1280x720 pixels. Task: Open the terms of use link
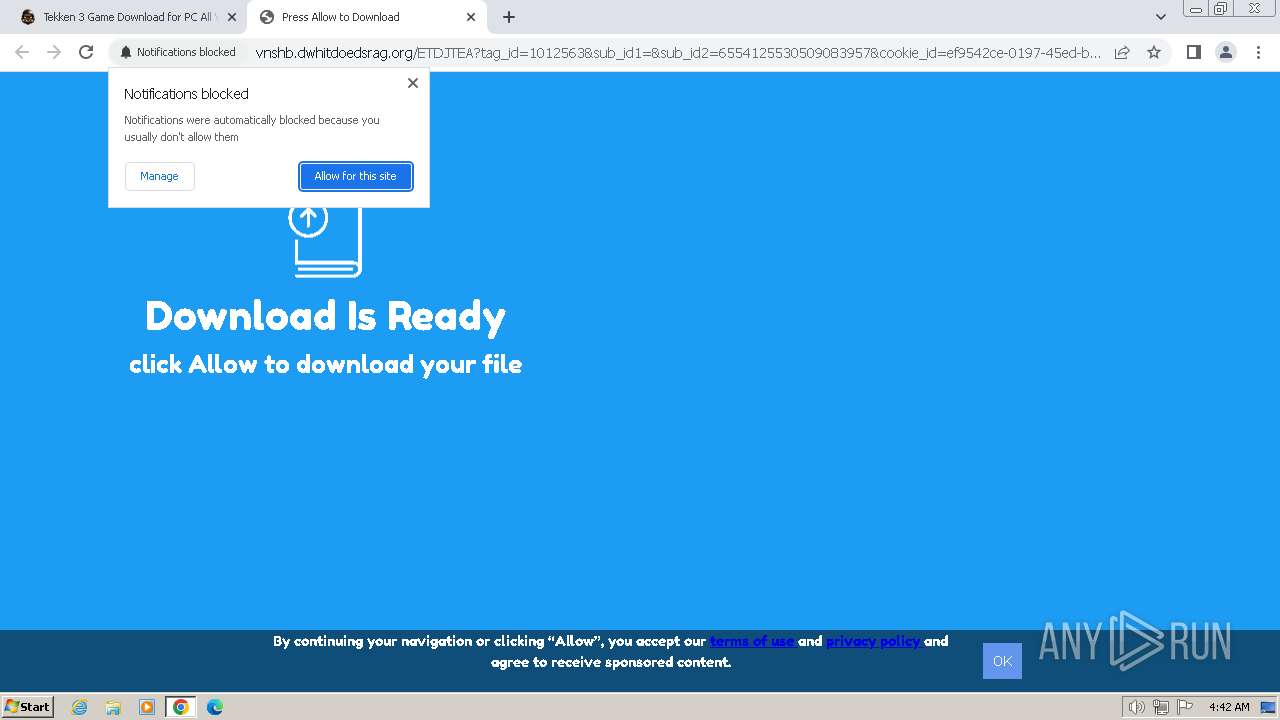[x=753, y=641]
